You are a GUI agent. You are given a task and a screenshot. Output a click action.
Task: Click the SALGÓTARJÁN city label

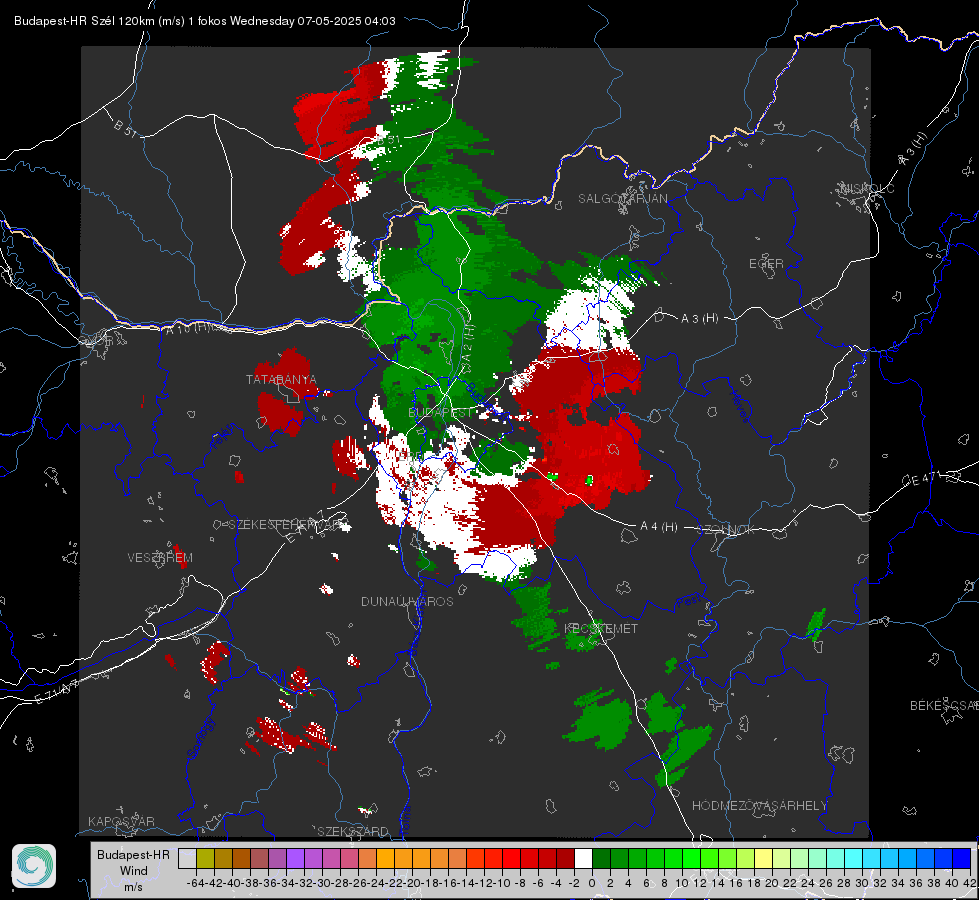tap(622, 199)
